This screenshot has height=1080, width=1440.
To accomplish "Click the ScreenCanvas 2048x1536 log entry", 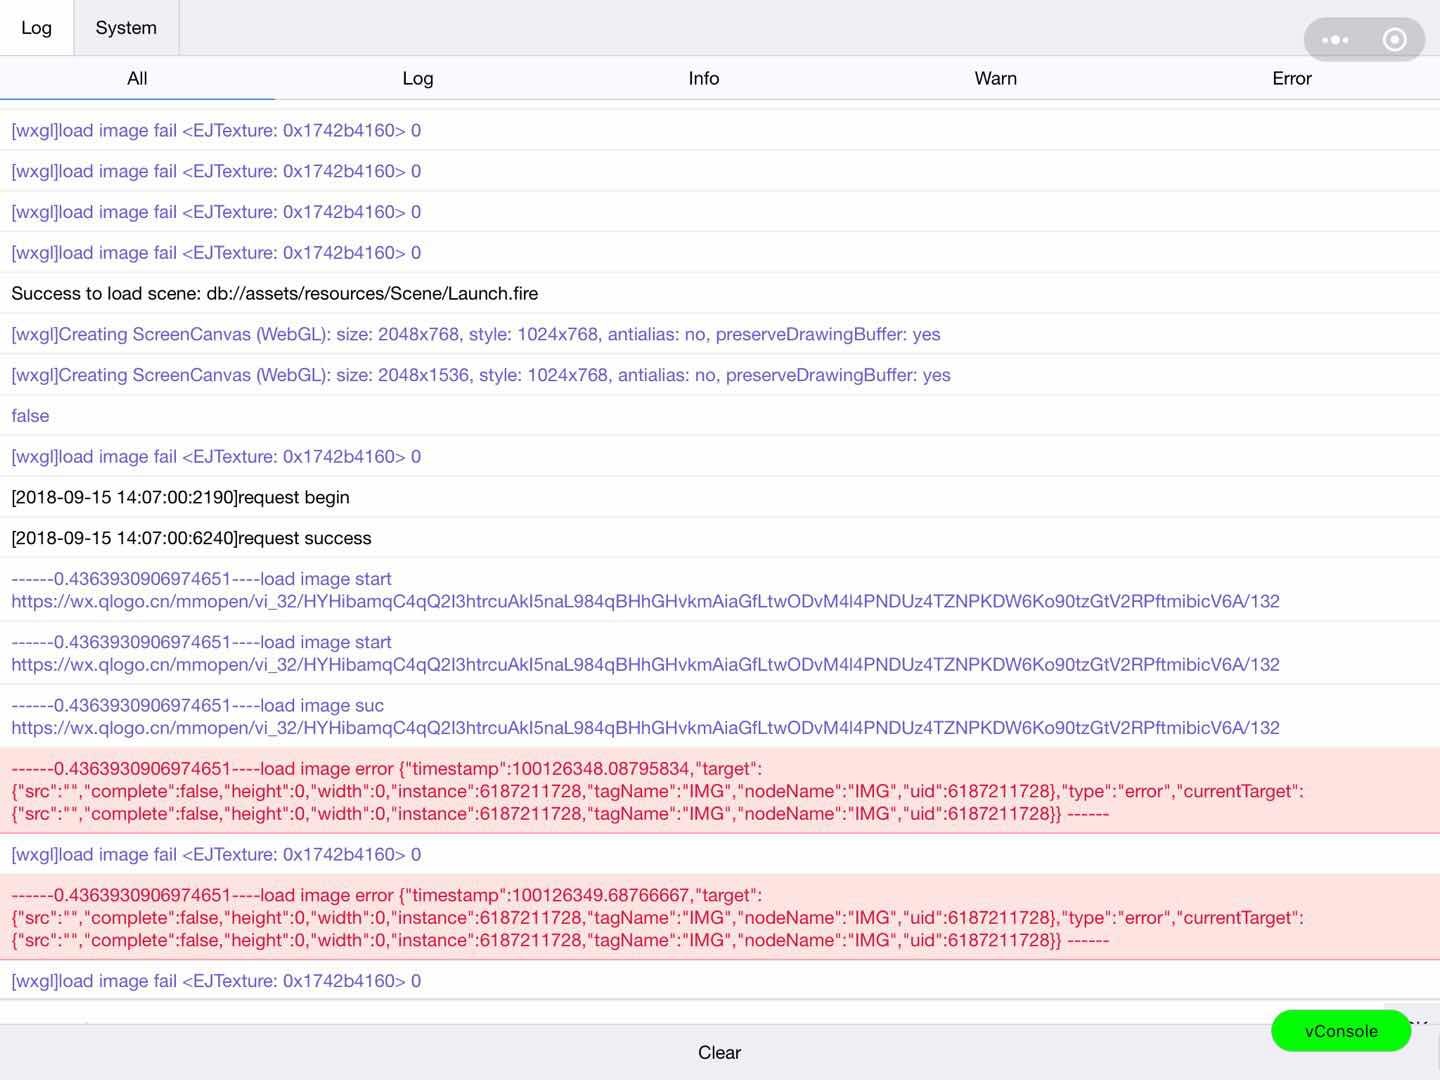I will click(480, 375).
